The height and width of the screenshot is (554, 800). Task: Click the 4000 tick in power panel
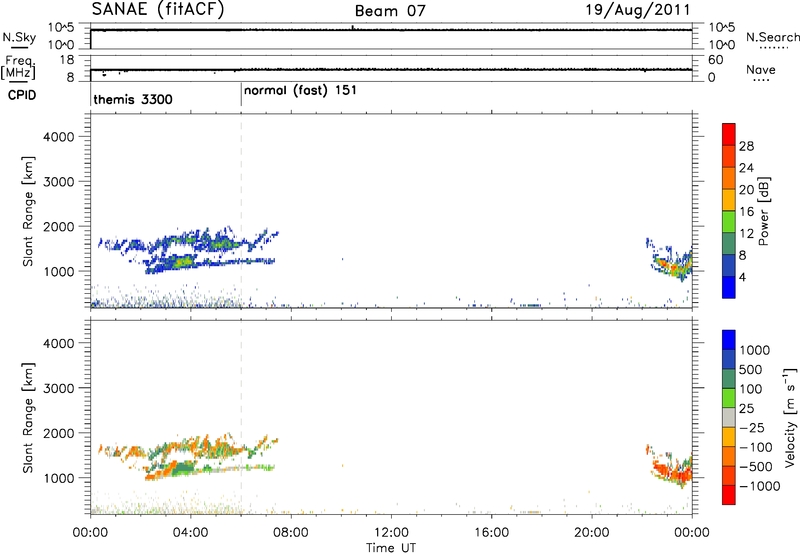[58, 137]
